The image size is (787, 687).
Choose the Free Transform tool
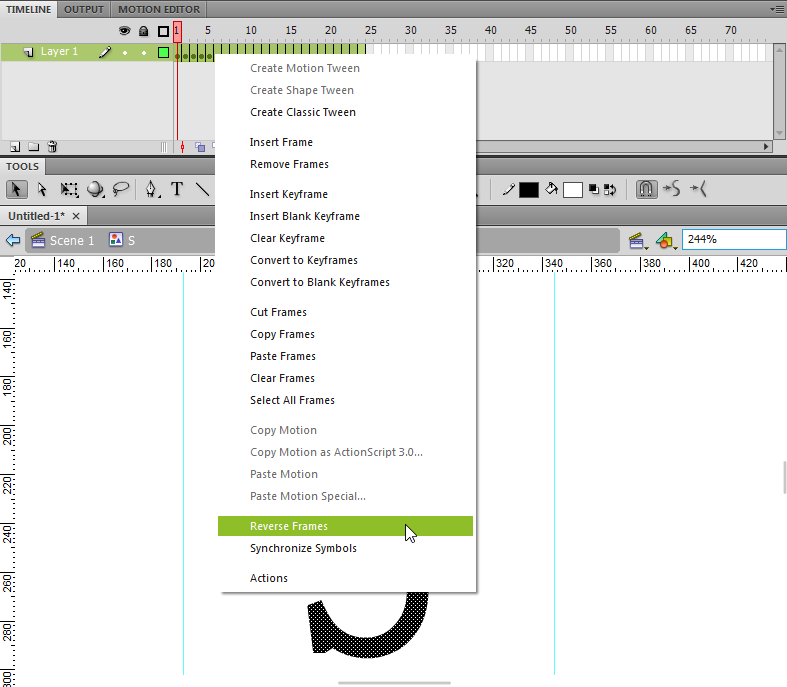click(69, 190)
